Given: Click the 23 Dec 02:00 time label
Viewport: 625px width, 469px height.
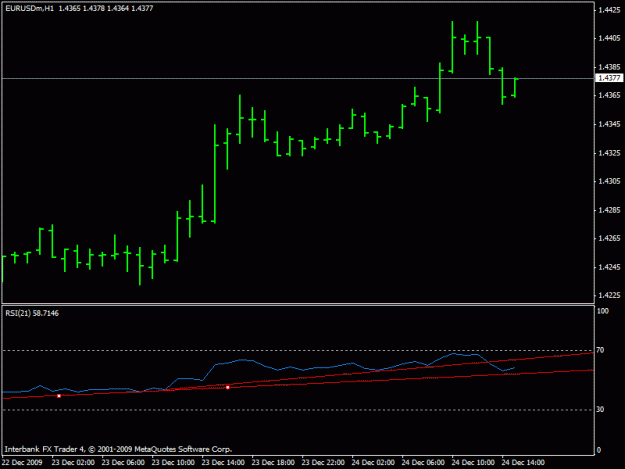Looking at the screenshot, I should click(x=73, y=462).
